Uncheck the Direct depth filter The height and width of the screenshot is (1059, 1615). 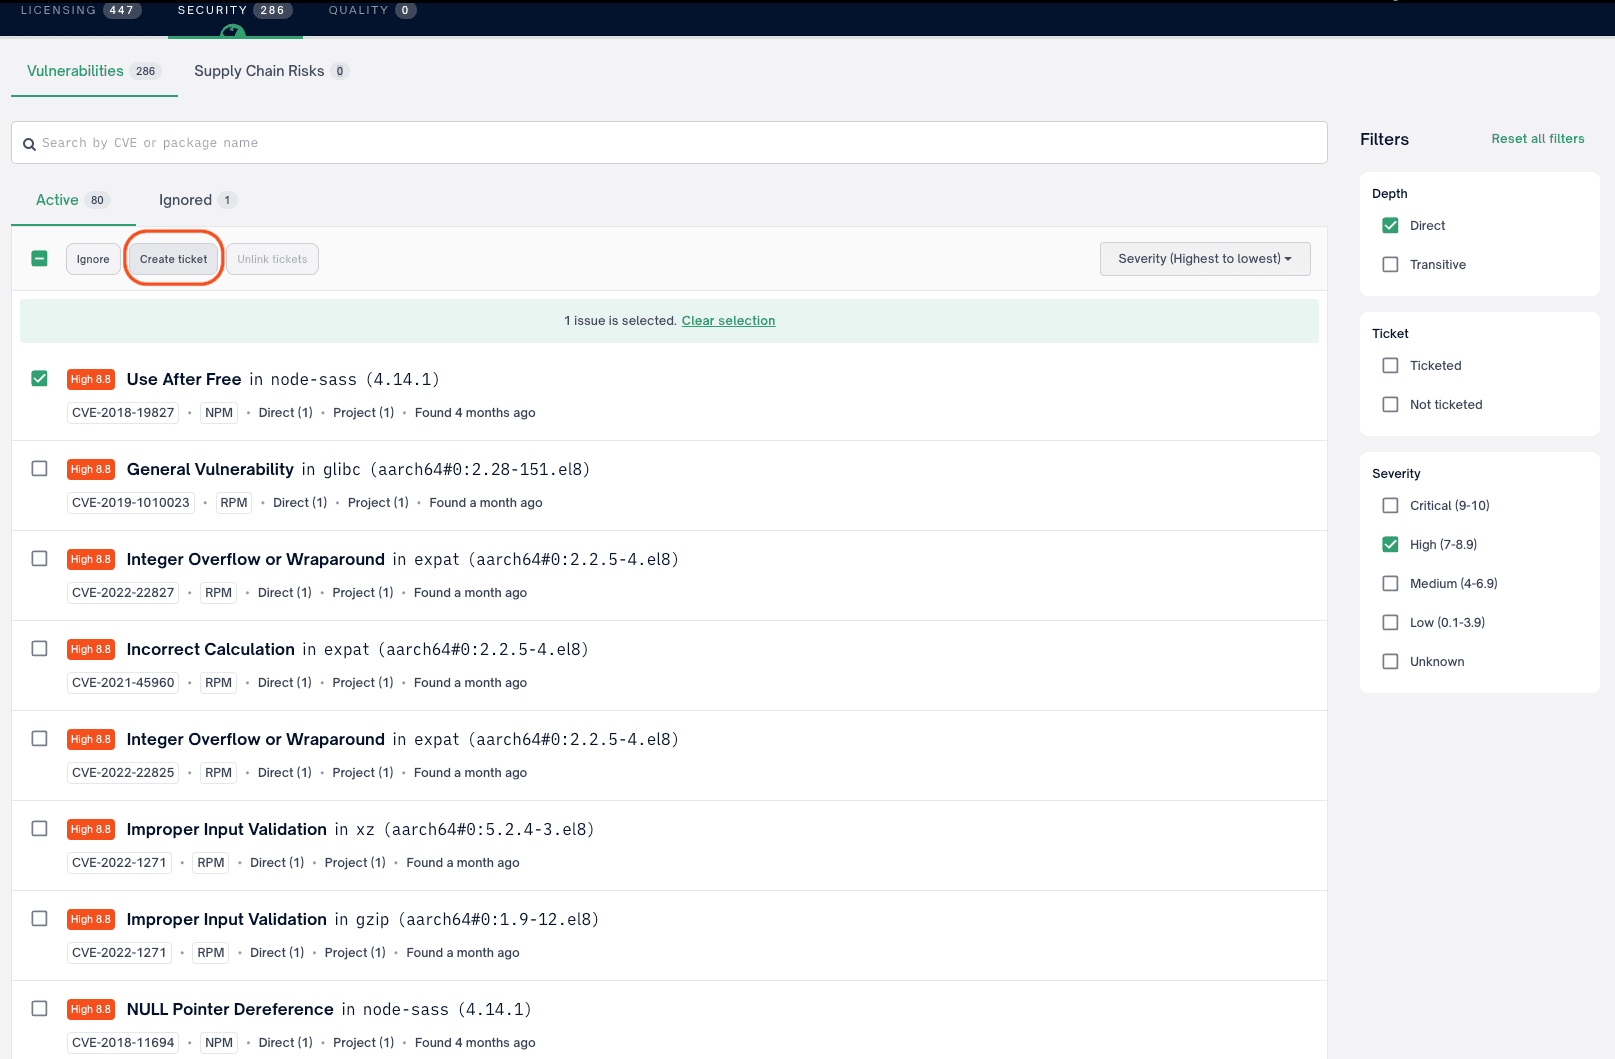pos(1390,225)
